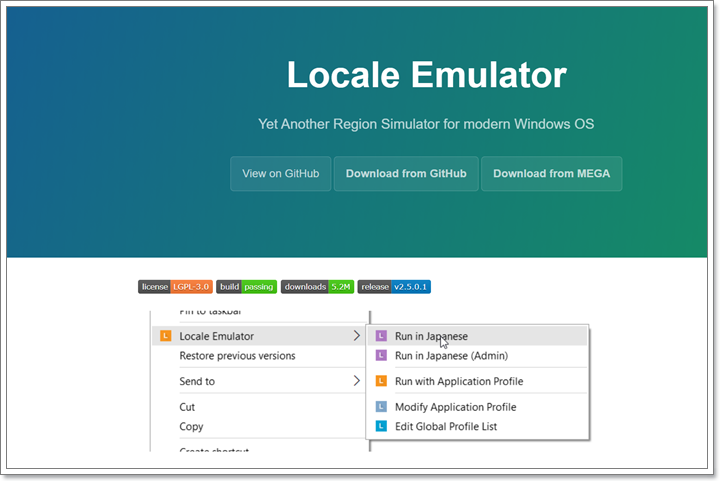Click the purple icon beside Run in Japanese (Admin)

click(381, 355)
